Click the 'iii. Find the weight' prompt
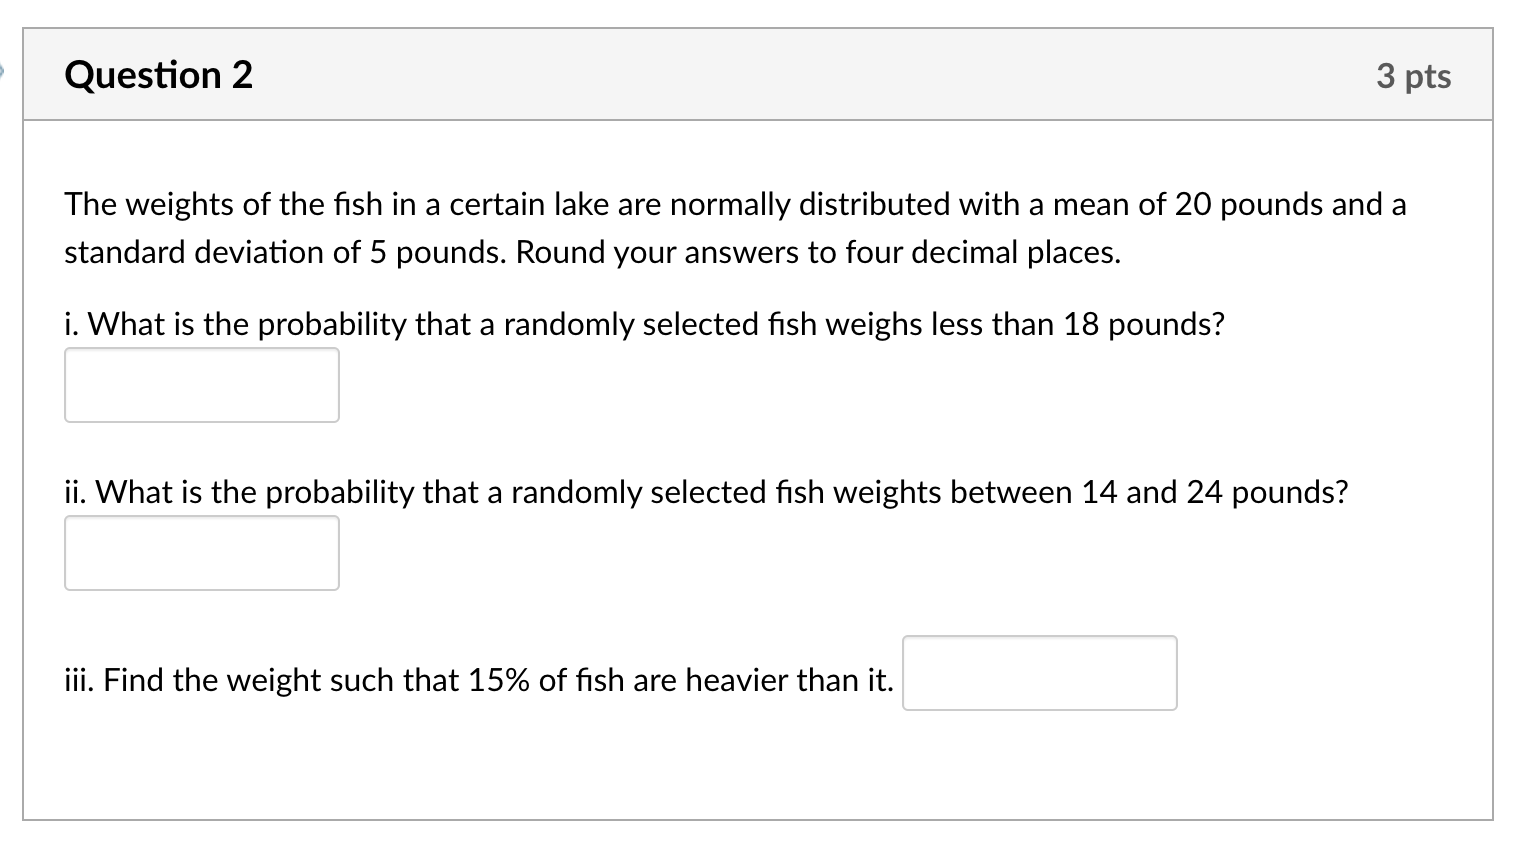The image size is (1532, 863). click(479, 680)
